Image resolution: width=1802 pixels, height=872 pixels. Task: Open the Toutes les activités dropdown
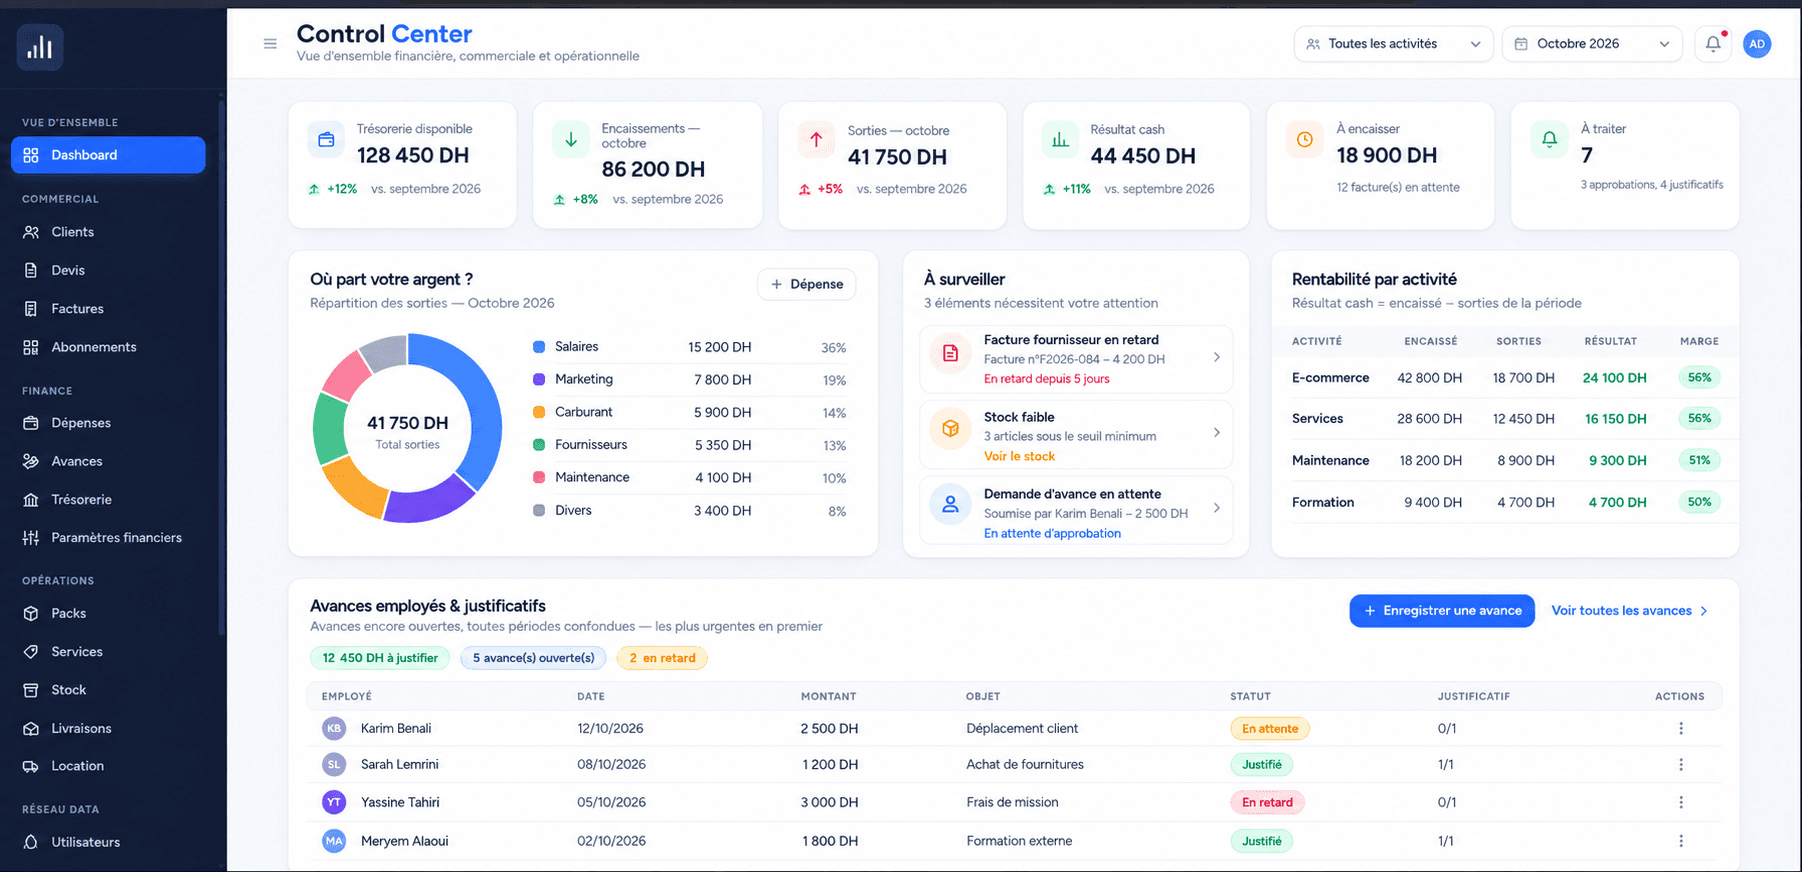1393,44
